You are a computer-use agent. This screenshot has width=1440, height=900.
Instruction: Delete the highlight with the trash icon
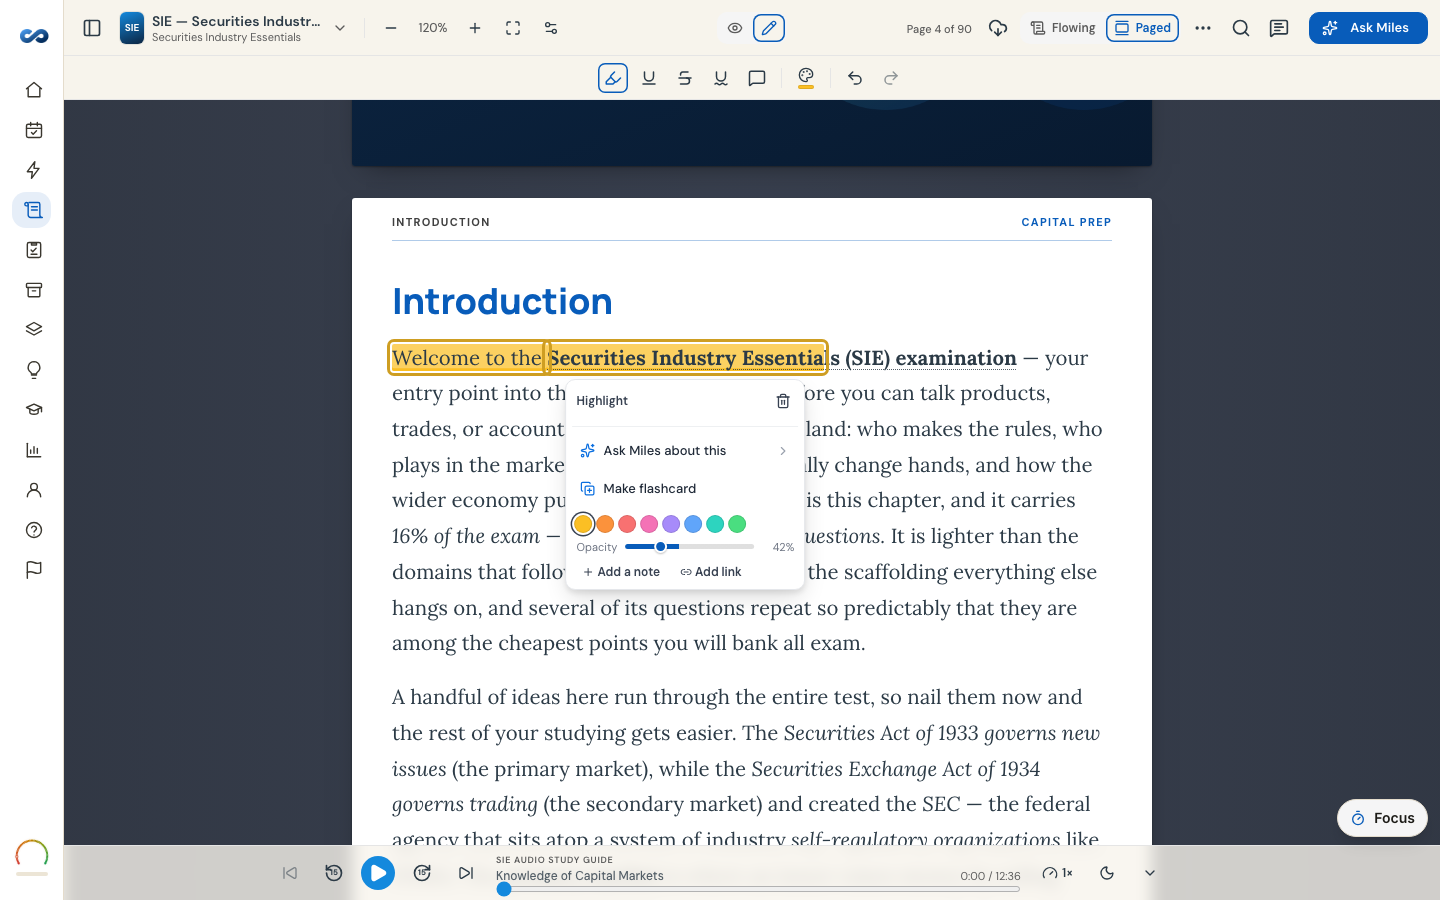click(x=783, y=401)
